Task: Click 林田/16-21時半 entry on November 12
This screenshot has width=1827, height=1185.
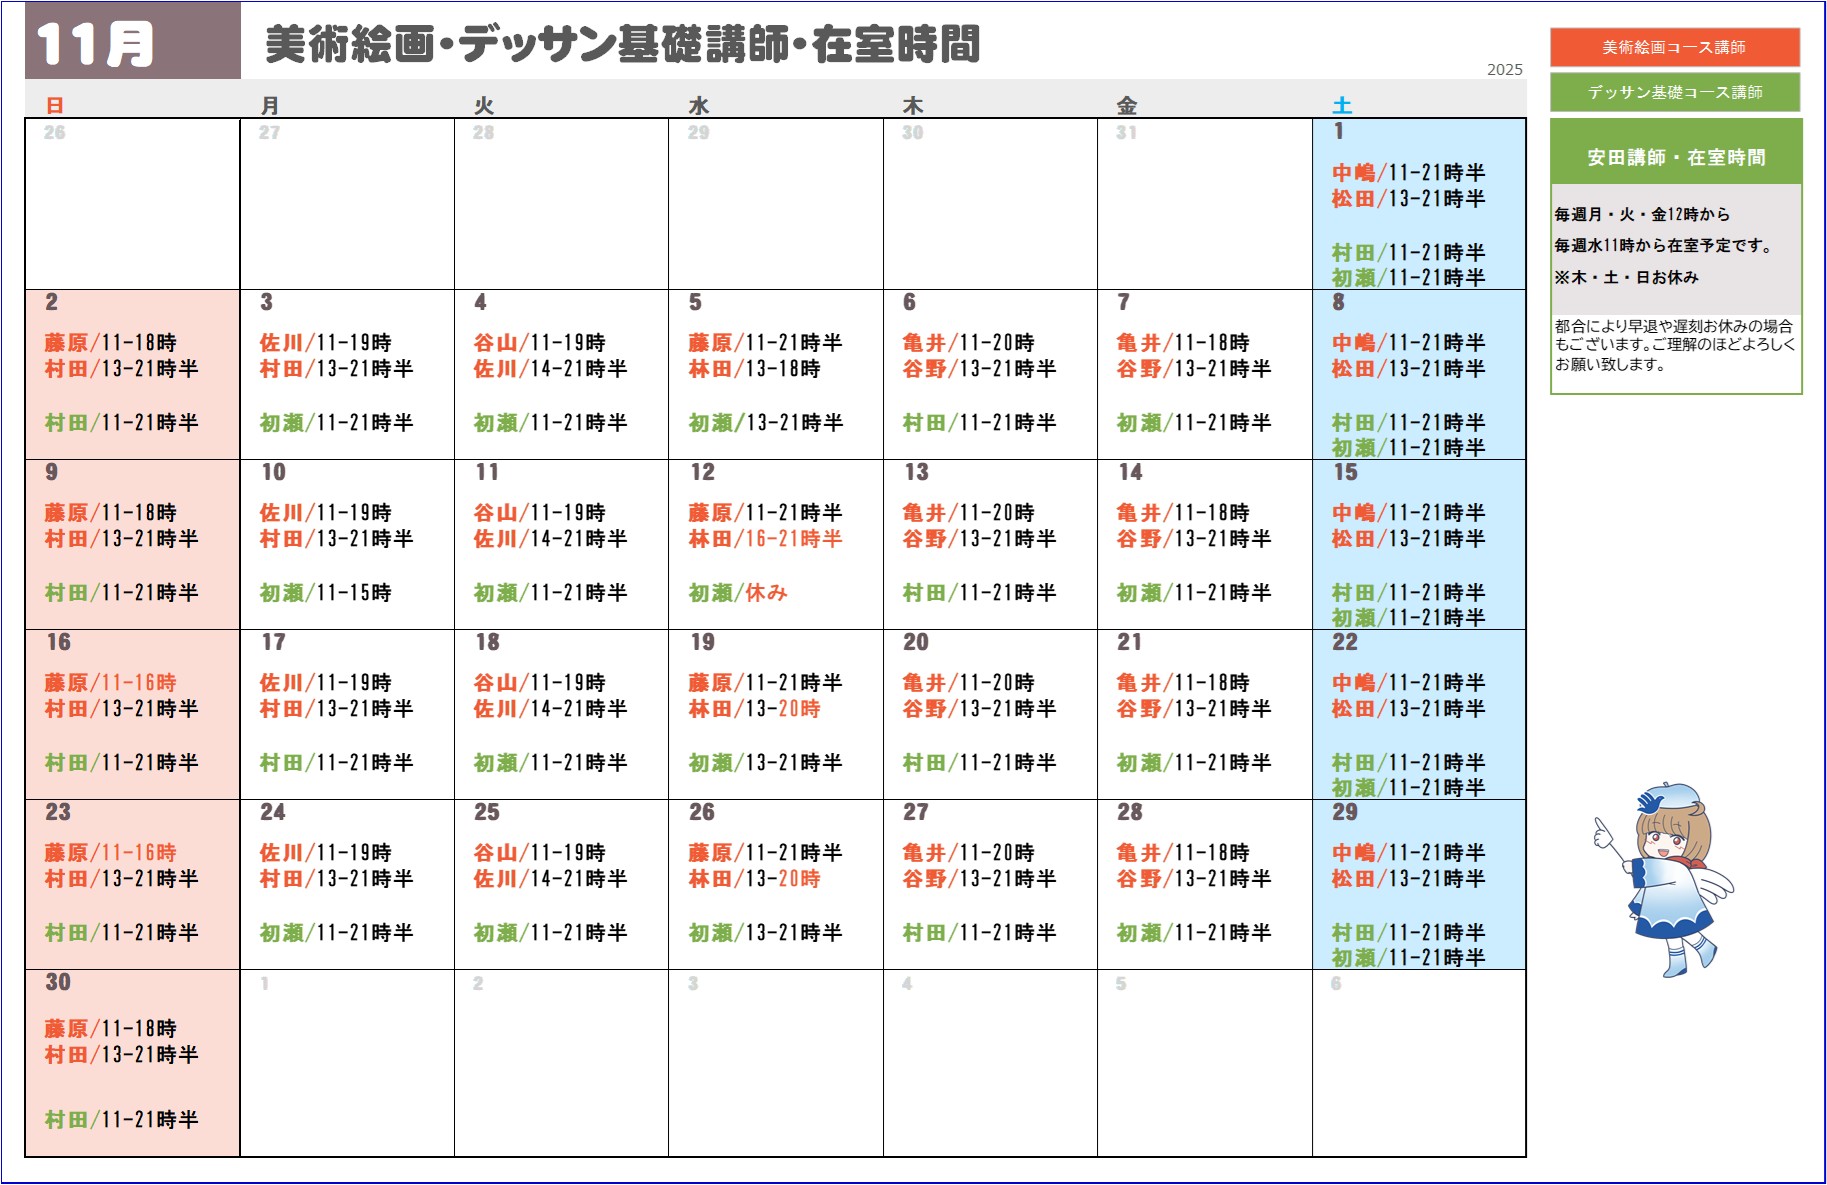Action: pos(765,539)
